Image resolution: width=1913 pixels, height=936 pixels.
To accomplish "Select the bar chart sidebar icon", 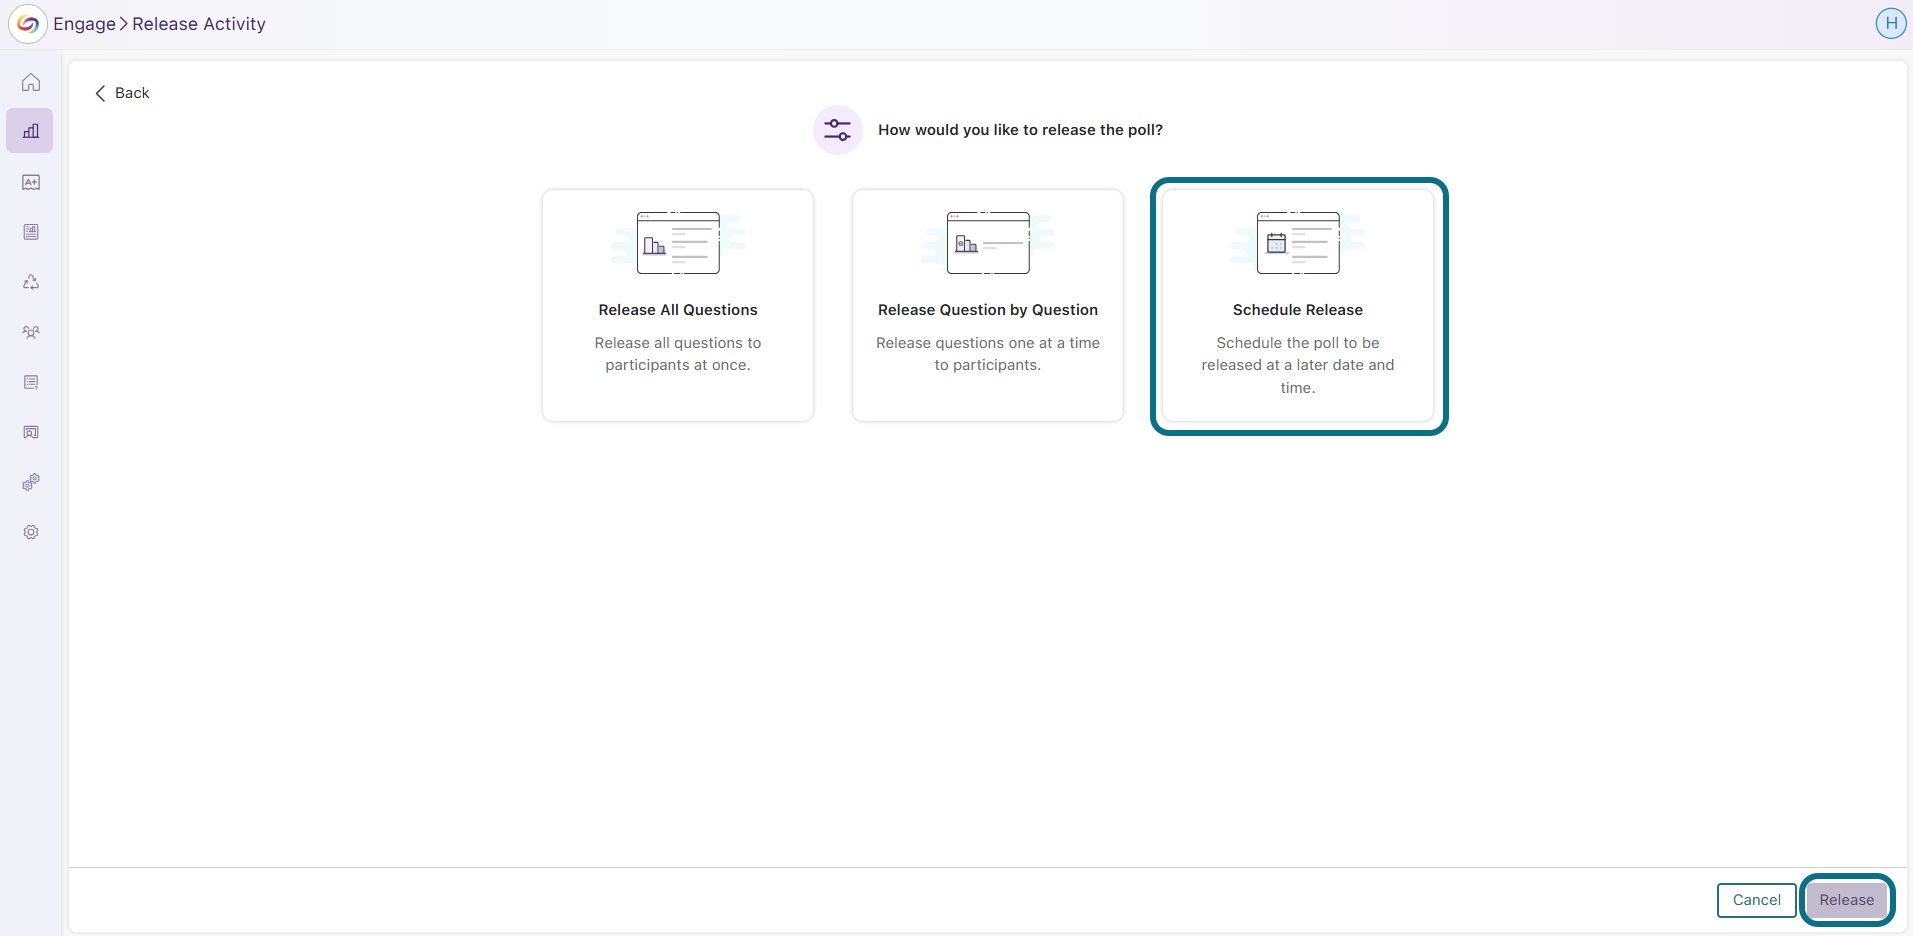I will 31,131.
